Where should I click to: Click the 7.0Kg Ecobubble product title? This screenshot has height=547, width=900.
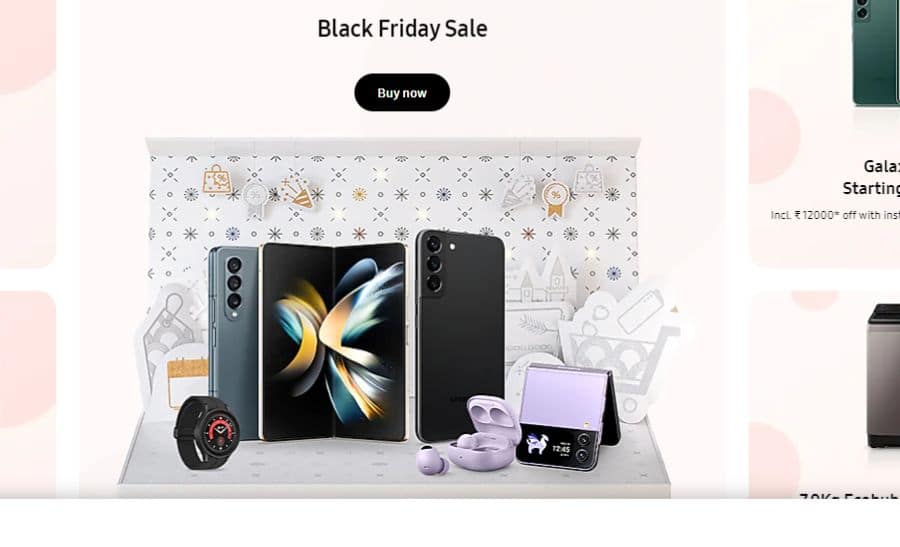coord(849,495)
